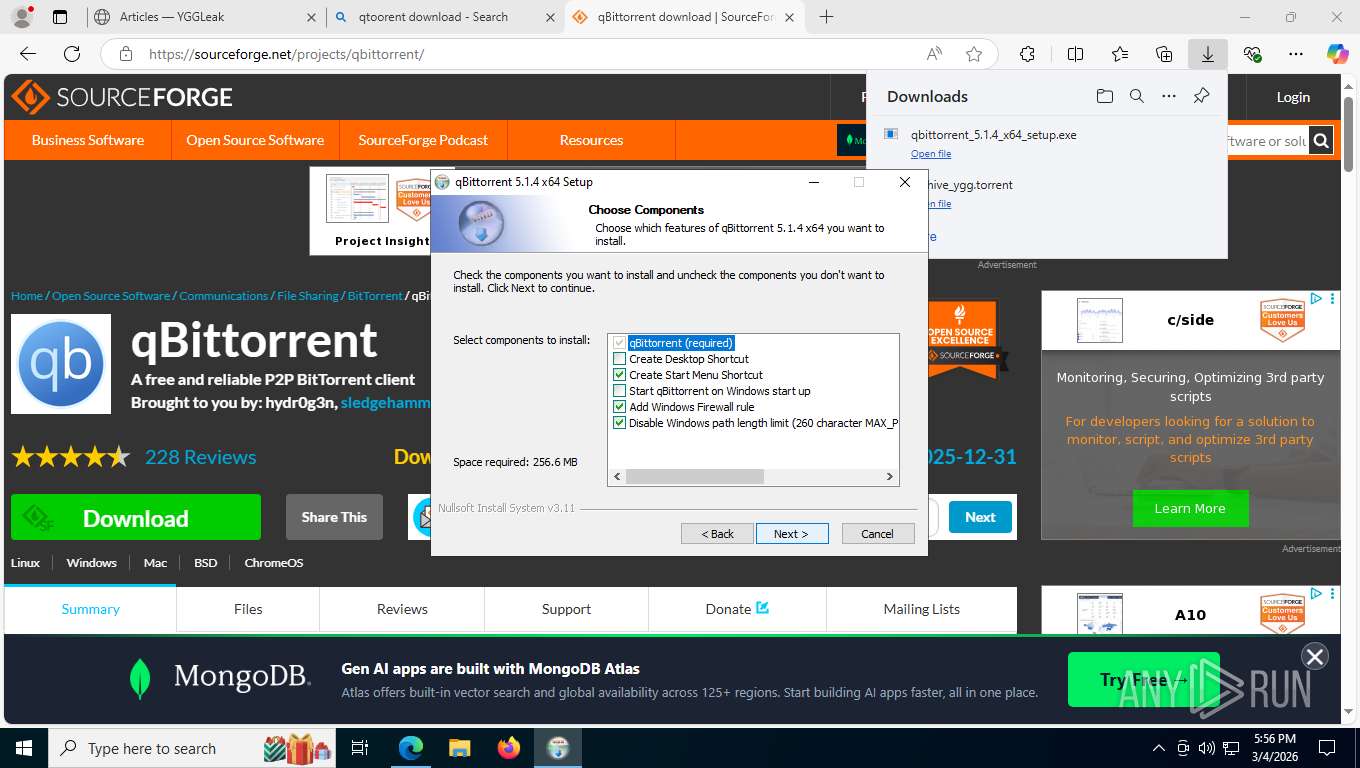1360x768 pixels.
Task: Pin the Downloads panel
Action: tap(1202, 96)
